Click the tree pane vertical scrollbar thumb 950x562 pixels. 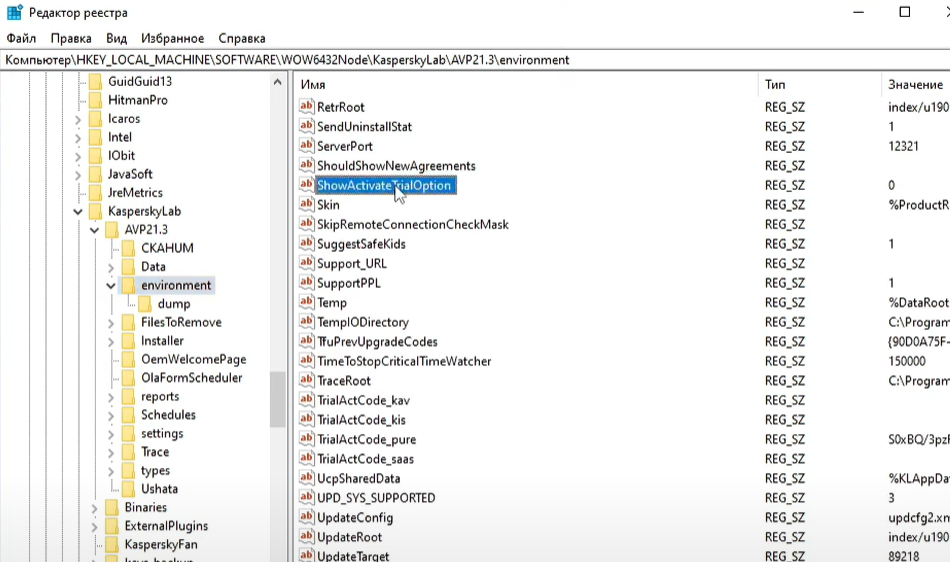[x=277, y=399]
